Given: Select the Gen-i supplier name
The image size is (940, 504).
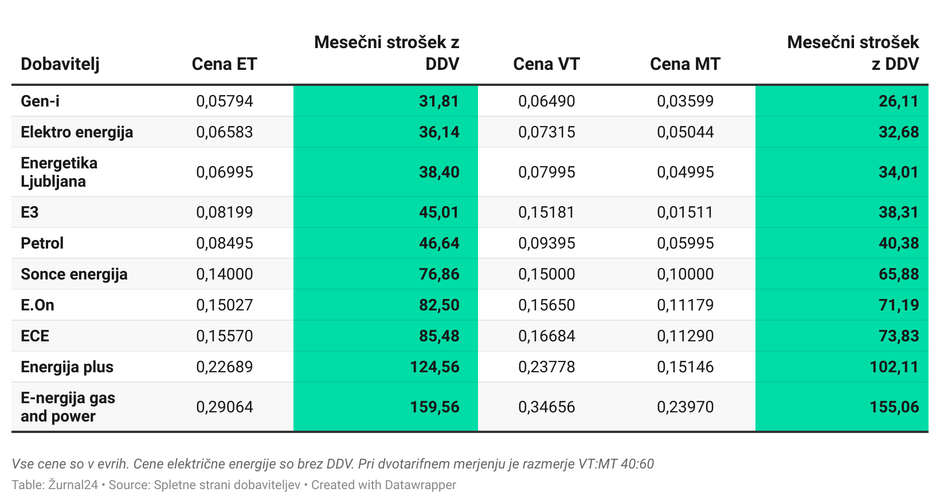Looking at the screenshot, I should (41, 101).
